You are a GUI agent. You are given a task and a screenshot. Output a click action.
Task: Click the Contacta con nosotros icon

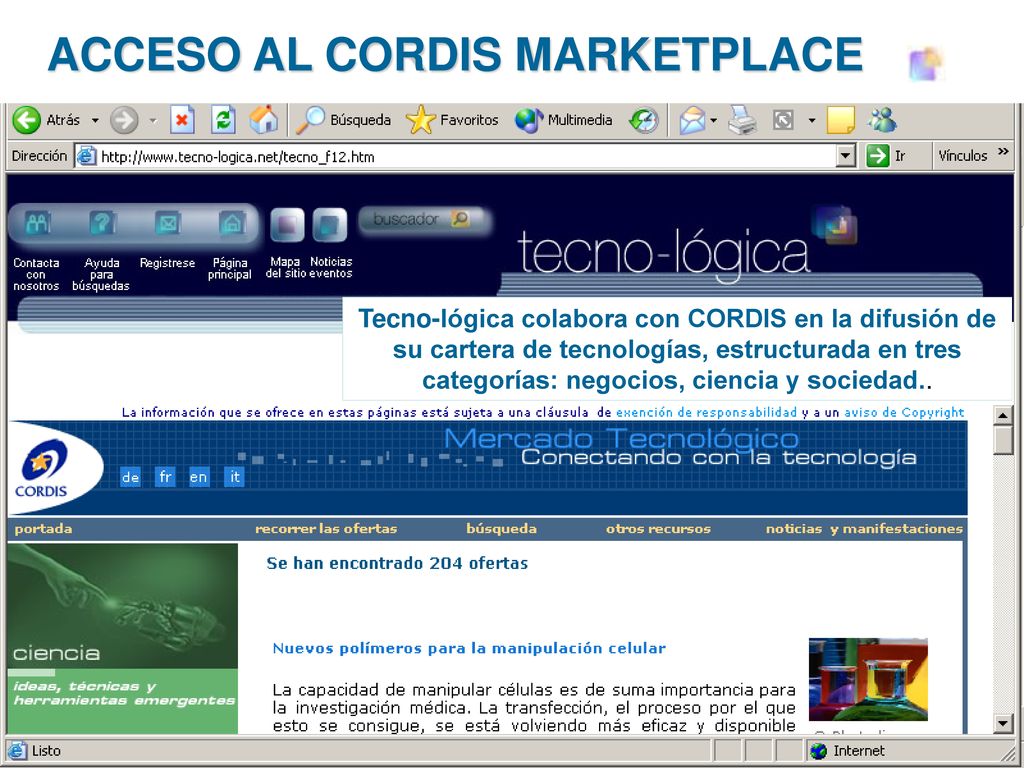37,223
